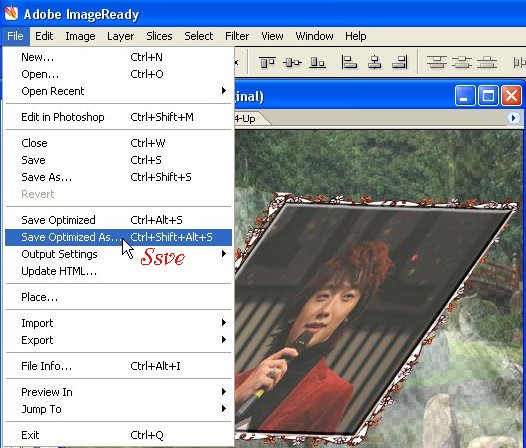This screenshot has width=526, height=448.
Task: Click the align vertical centers icon
Action: tap(292, 62)
